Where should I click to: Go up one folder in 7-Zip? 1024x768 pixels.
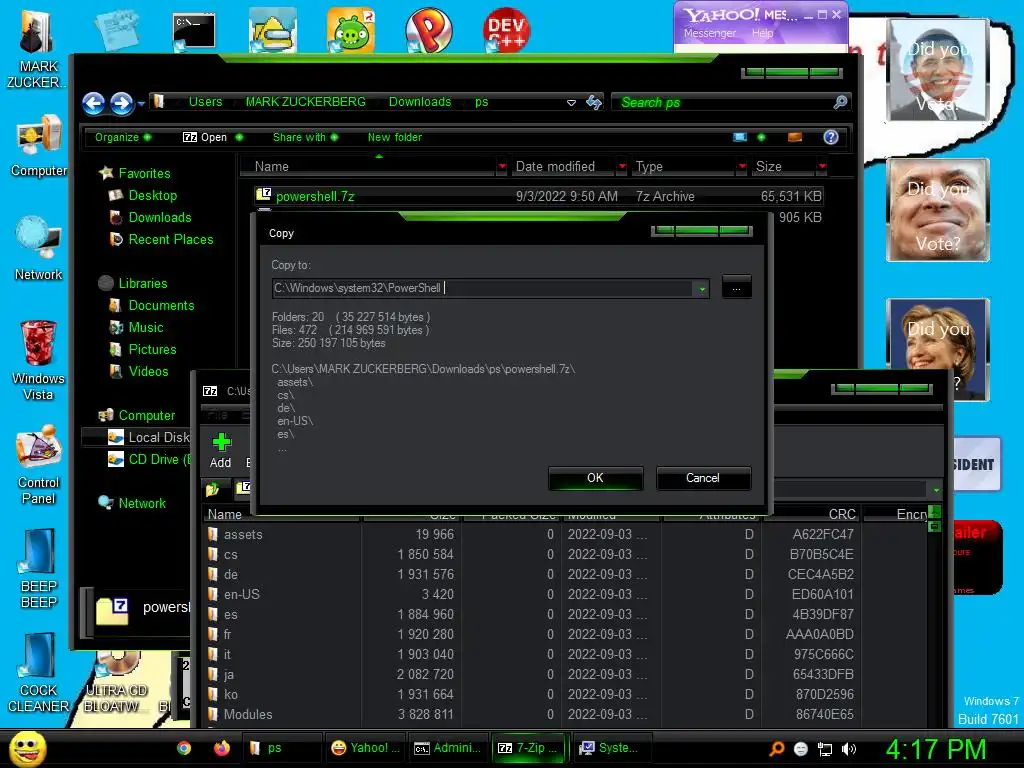213,488
